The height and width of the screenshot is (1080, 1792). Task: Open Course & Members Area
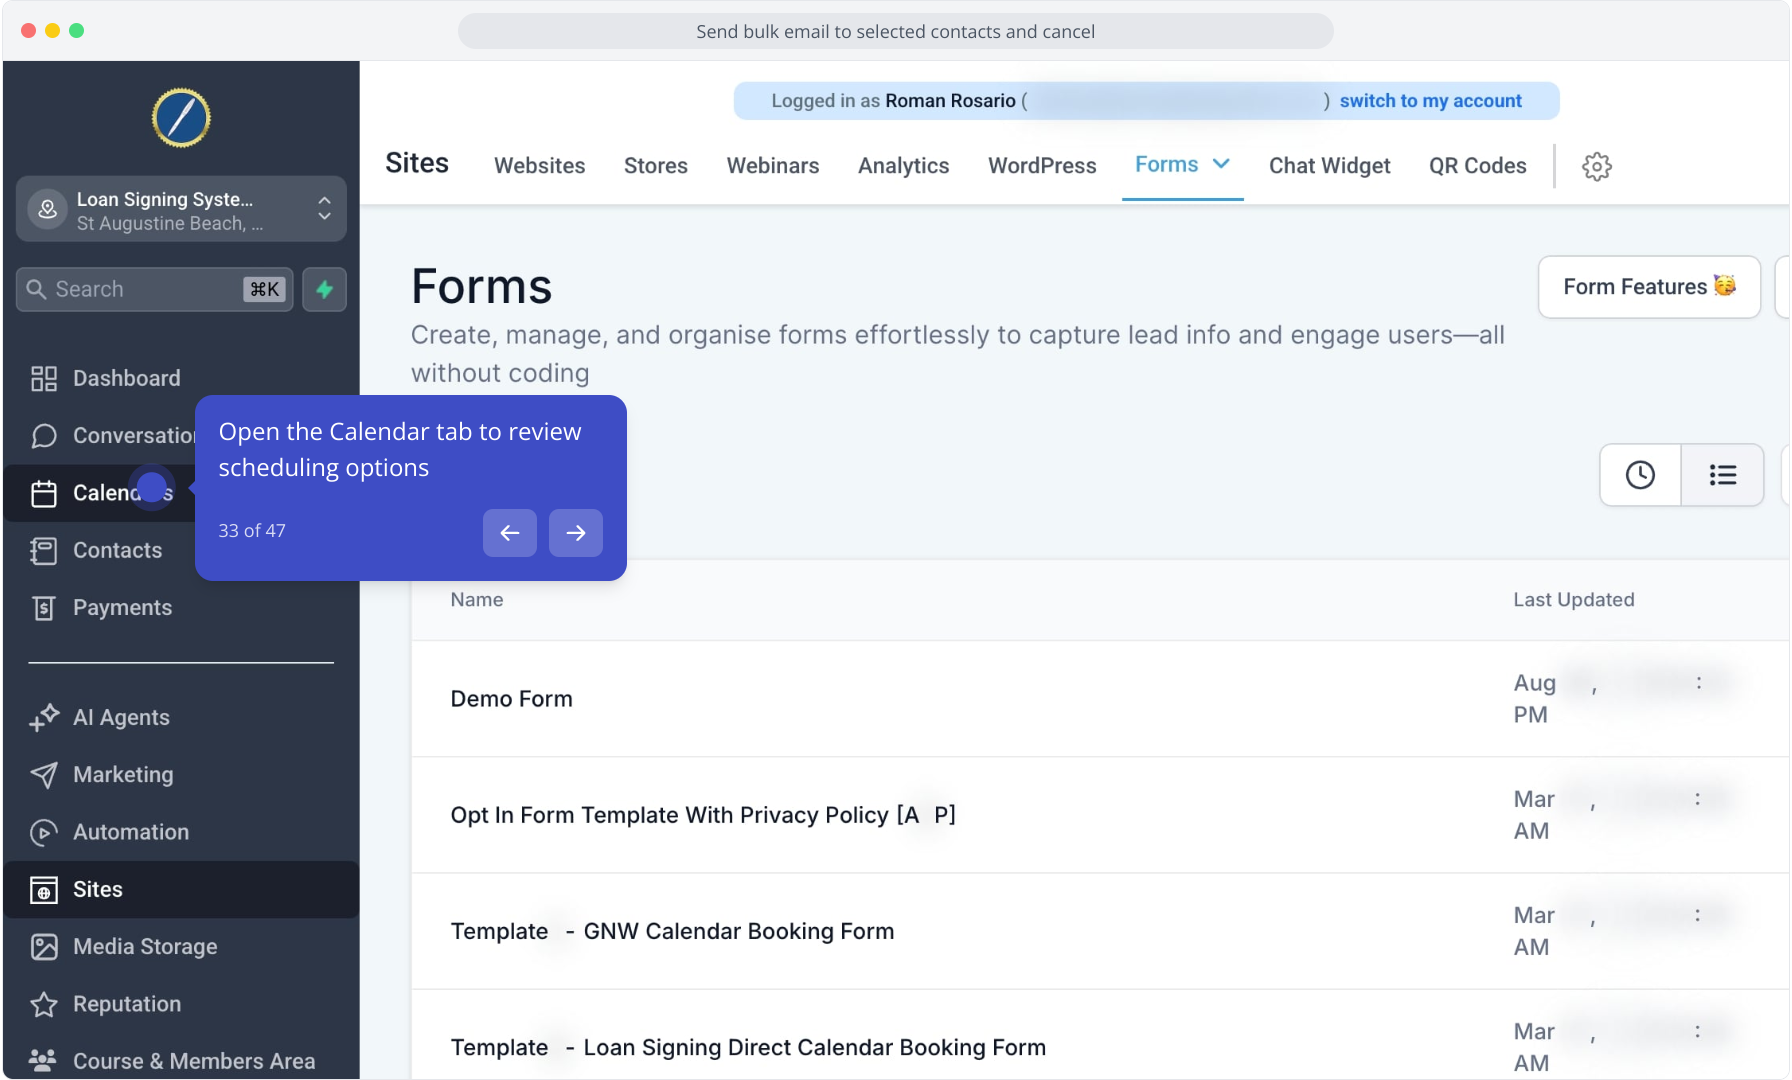(181, 1060)
